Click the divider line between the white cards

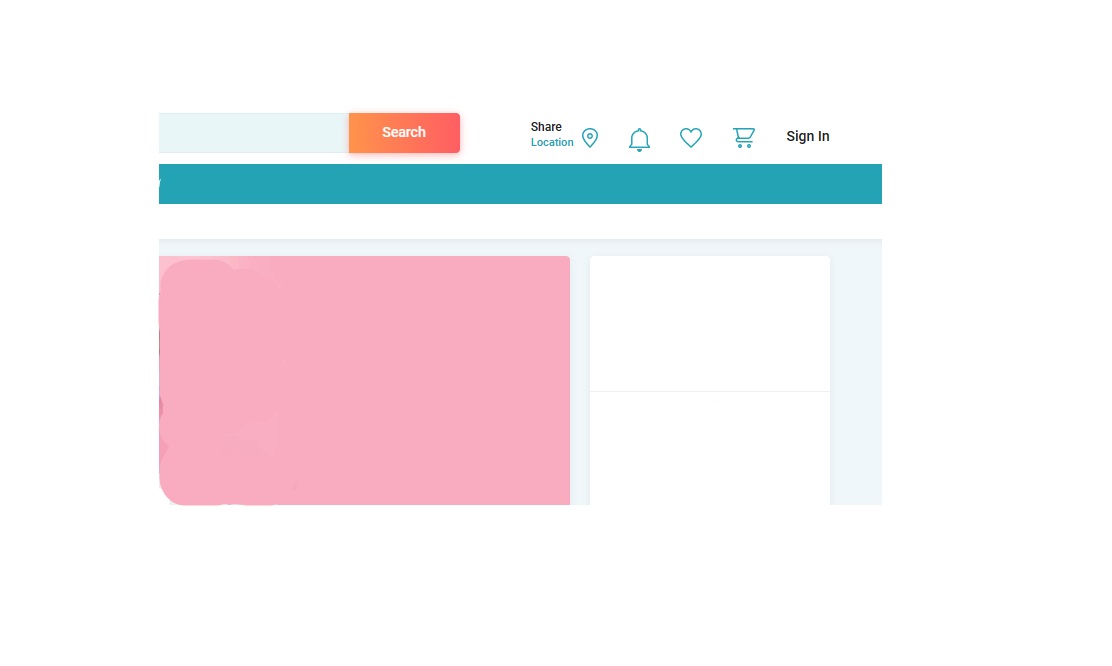[x=709, y=391]
